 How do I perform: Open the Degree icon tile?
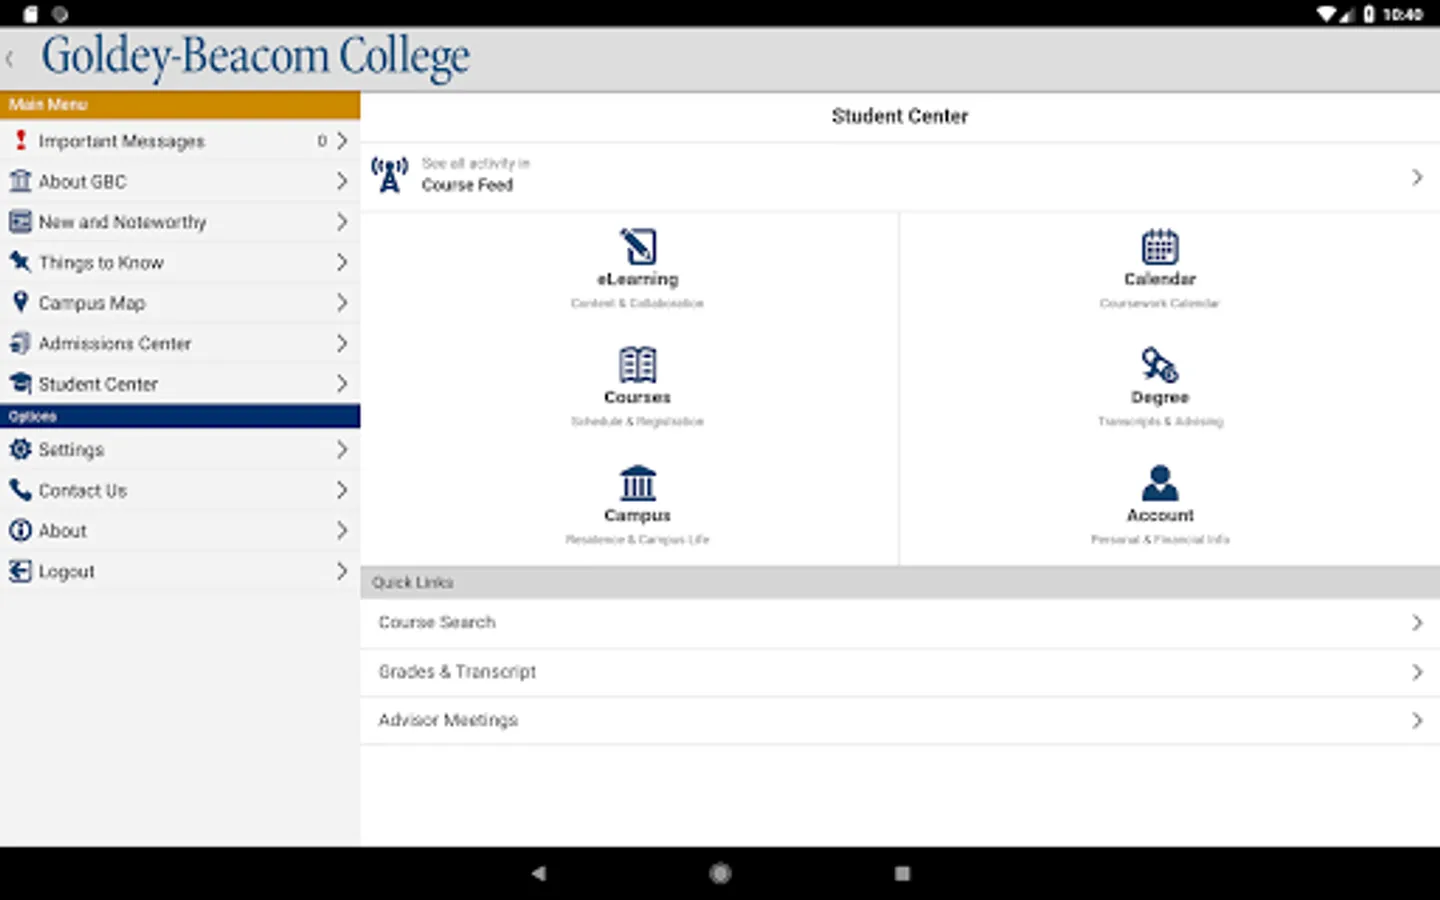[x=1160, y=365]
